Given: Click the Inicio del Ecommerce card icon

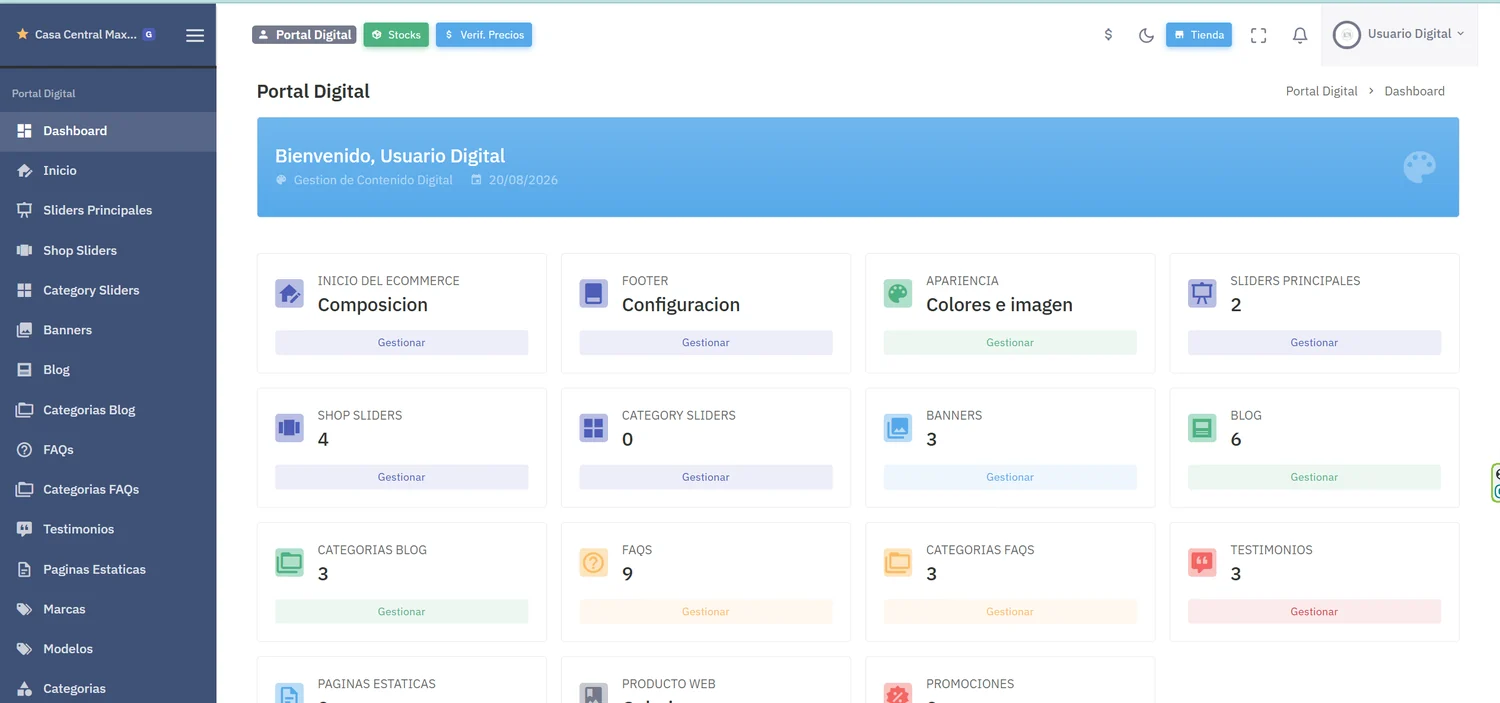Looking at the screenshot, I should [289, 294].
